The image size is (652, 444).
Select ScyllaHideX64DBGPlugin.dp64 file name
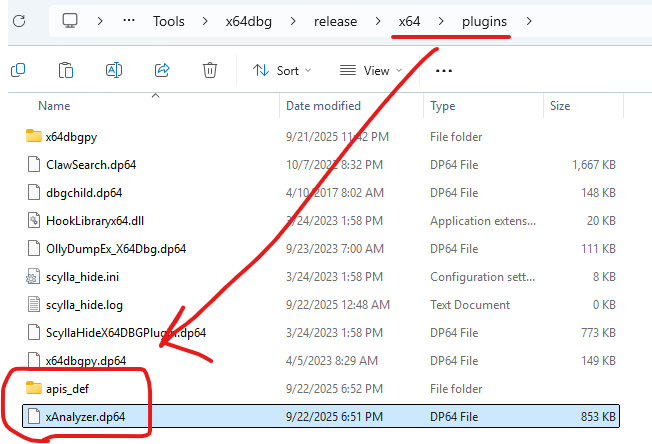coord(126,333)
